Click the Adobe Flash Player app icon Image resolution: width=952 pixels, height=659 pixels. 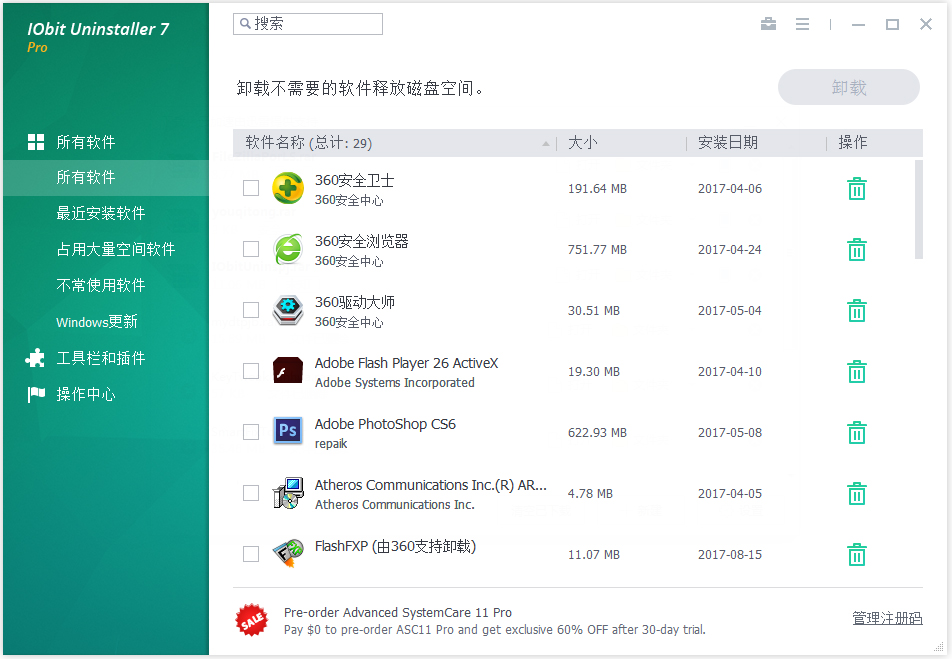288,370
